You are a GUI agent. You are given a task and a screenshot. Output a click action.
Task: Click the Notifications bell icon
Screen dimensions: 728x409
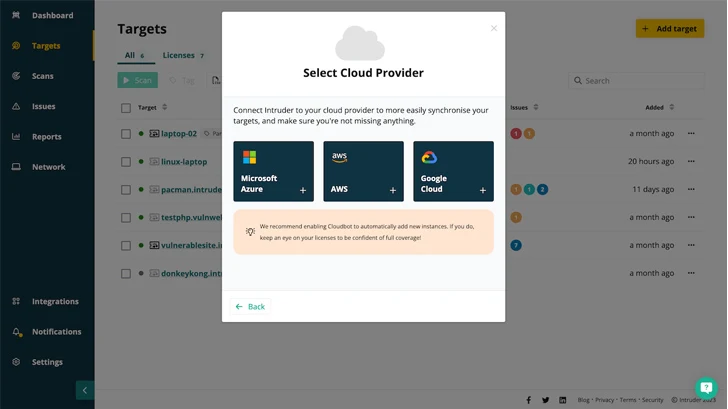coord(16,331)
